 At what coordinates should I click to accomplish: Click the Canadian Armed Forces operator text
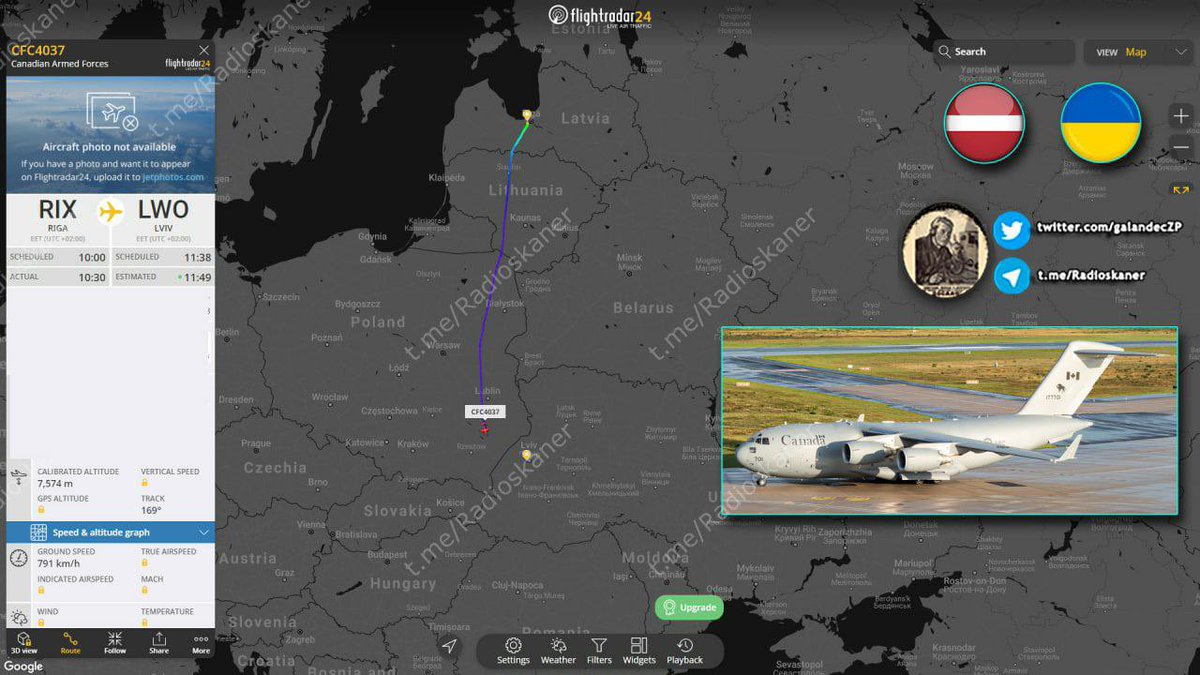60,64
